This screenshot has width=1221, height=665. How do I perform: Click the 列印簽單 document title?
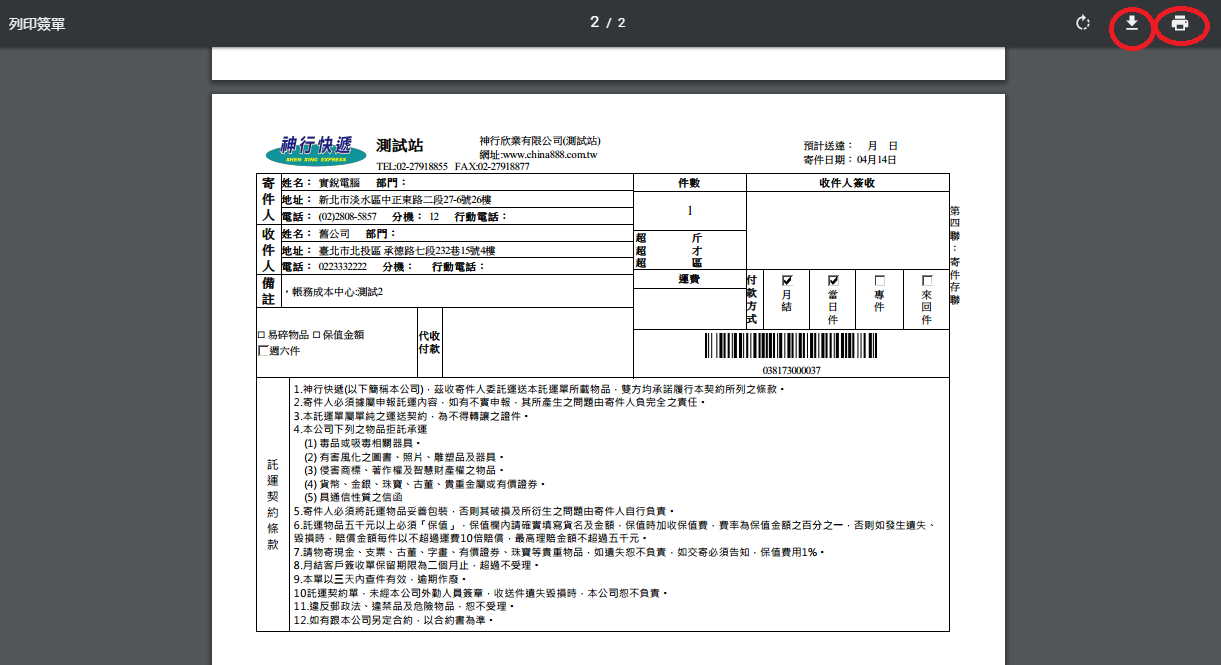tap(37, 23)
